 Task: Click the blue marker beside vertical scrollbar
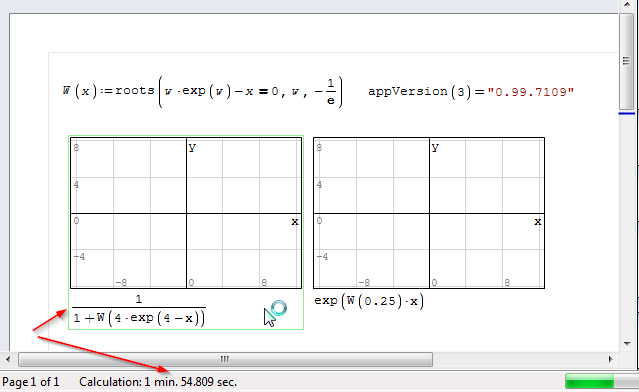tap(627, 113)
